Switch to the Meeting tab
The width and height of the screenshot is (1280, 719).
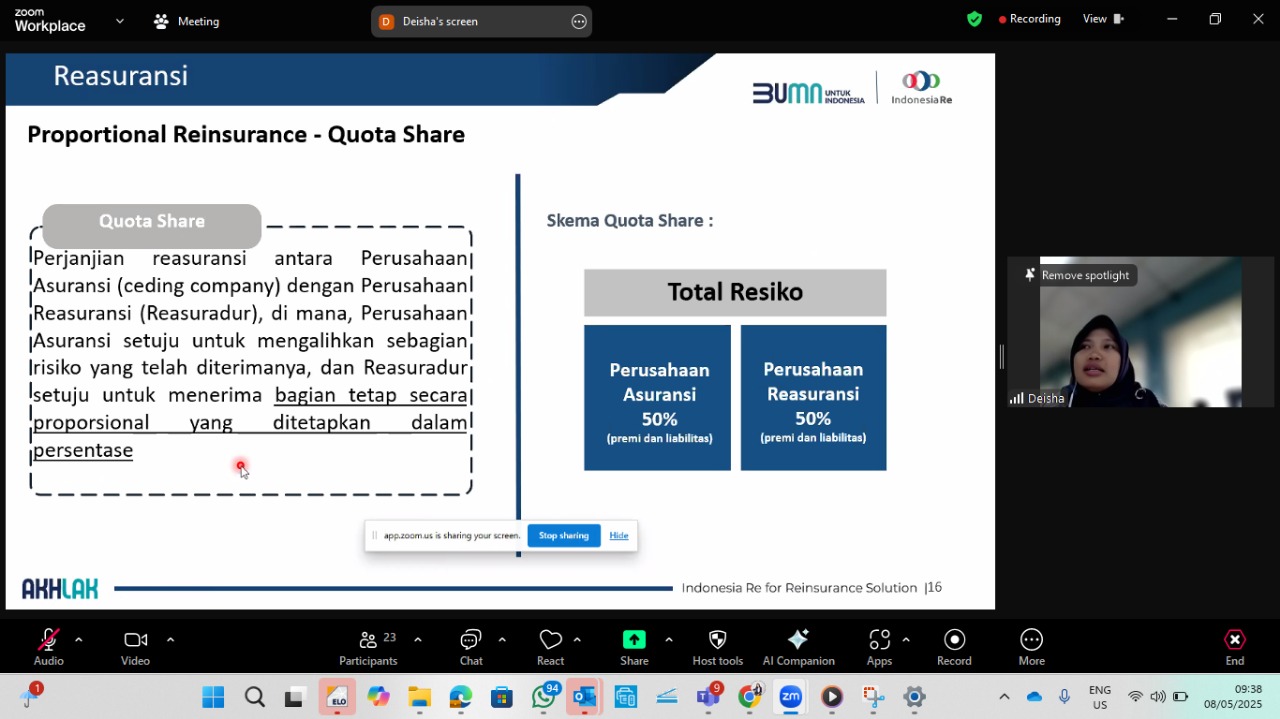pos(186,21)
